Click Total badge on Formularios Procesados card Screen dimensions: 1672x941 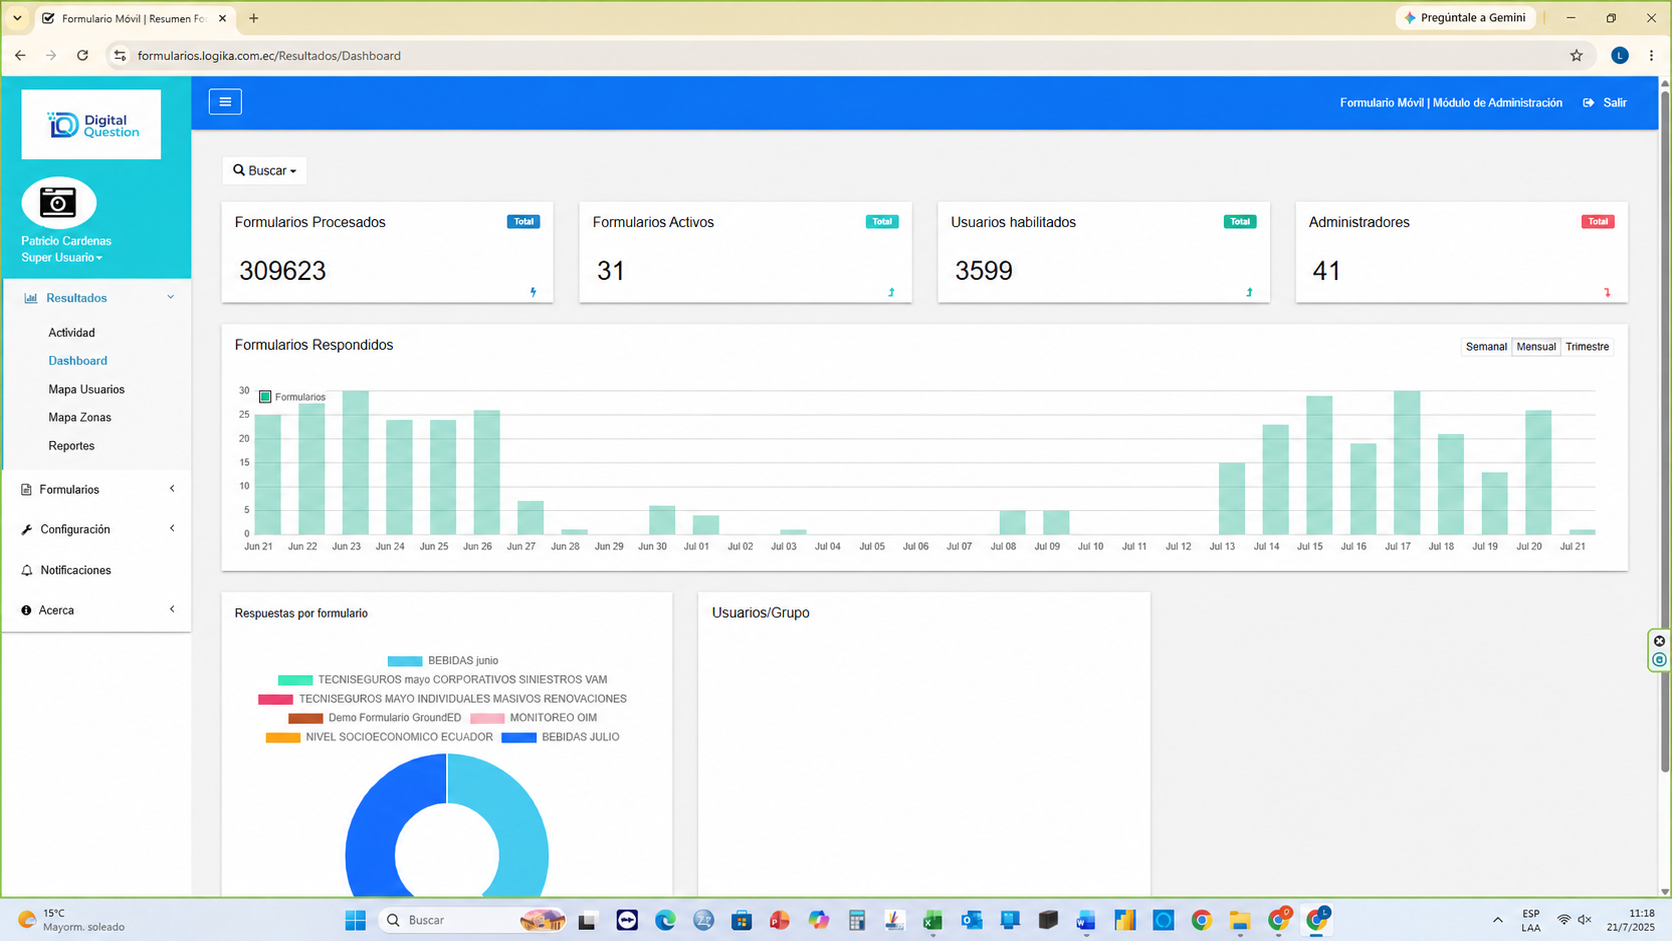523,222
